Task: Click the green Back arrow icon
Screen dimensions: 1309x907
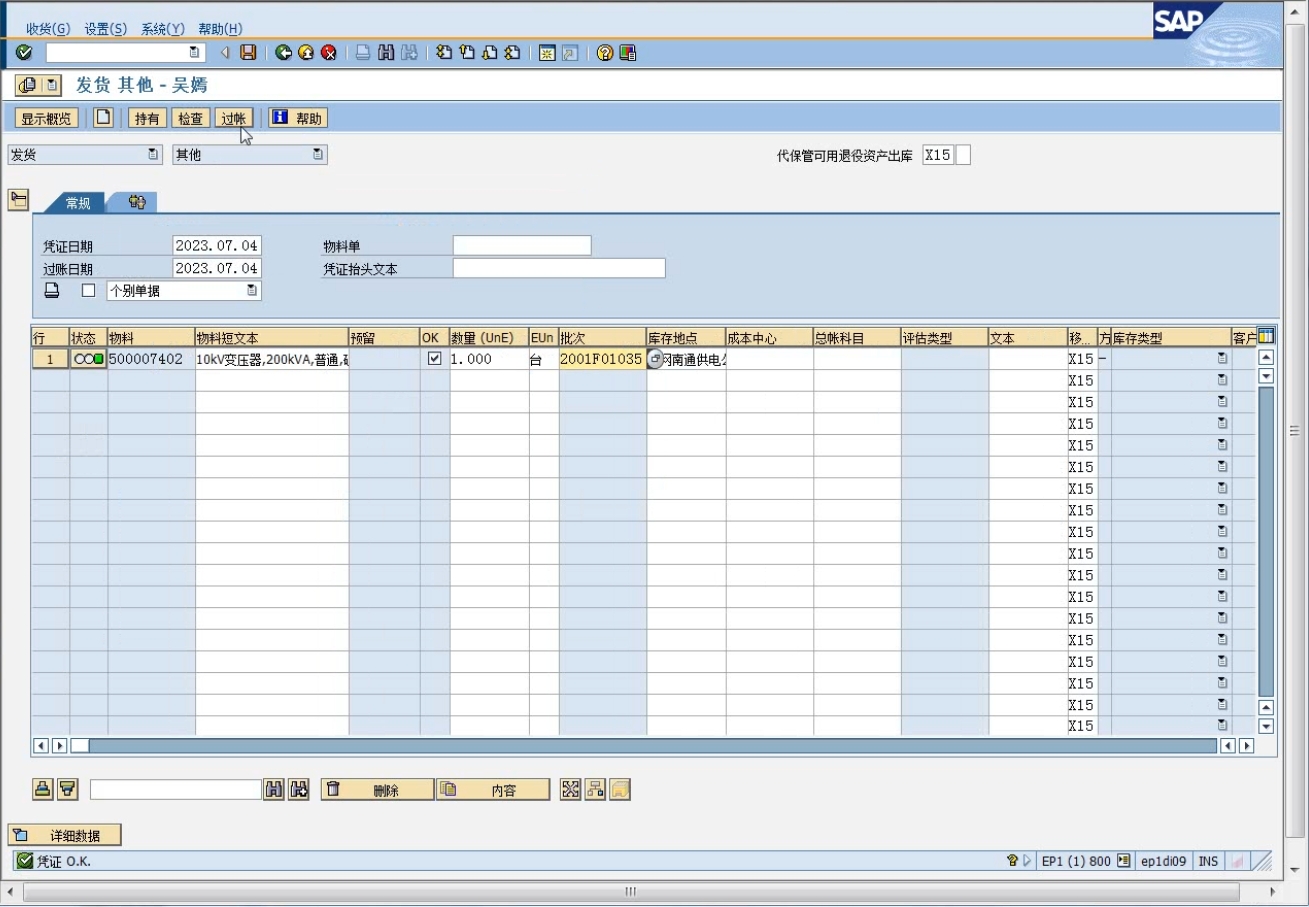Action: pyautogui.click(x=284, y=53)
